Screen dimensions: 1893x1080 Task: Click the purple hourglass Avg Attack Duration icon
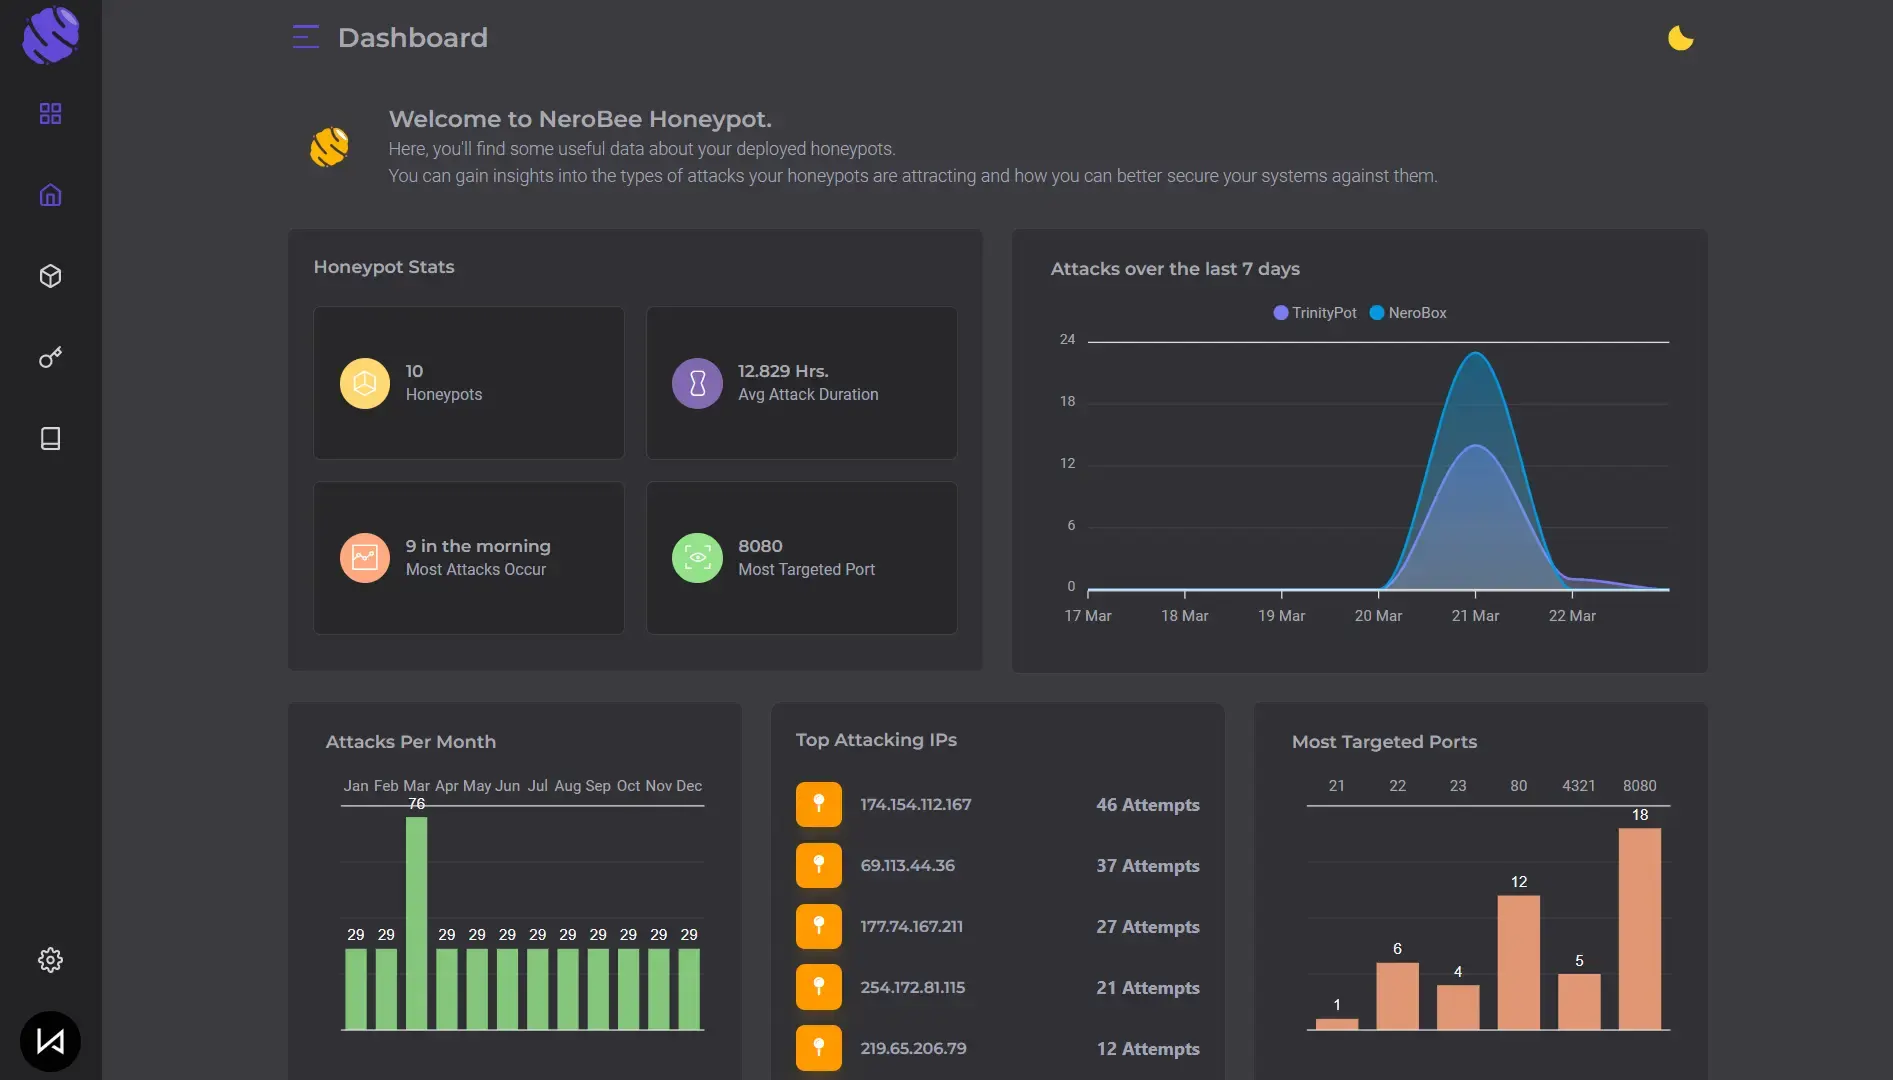(697, 383)
